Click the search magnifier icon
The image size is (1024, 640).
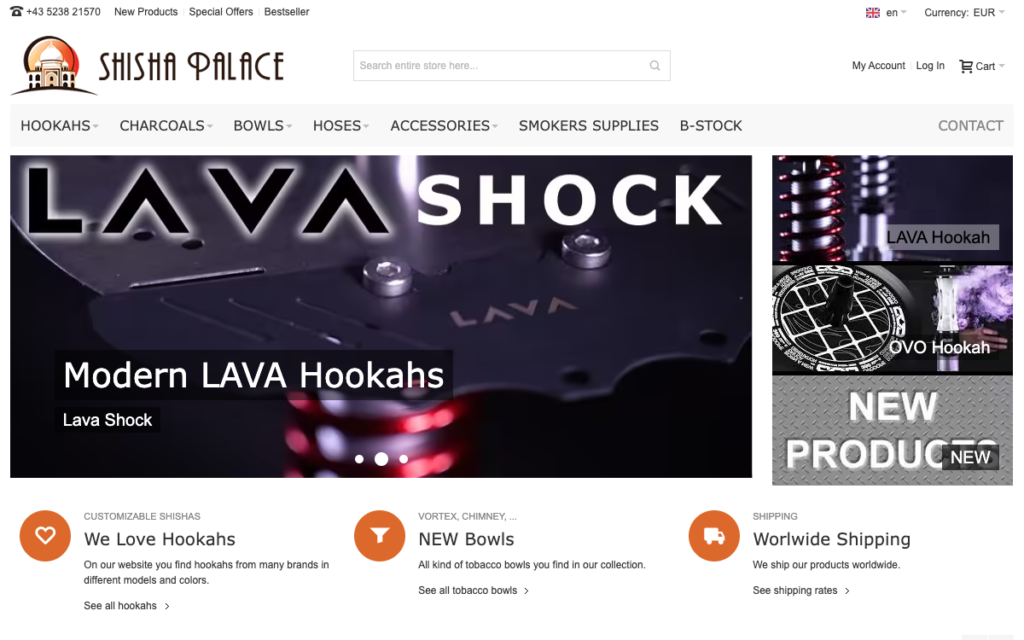pyautogui.click(x=654, y=65)
